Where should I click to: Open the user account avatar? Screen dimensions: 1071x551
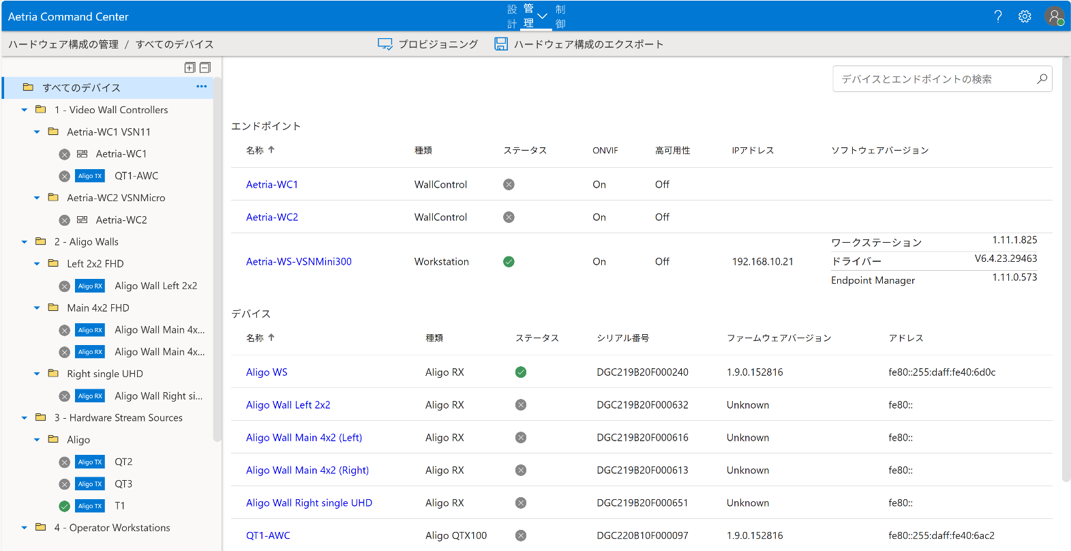click(x=1054, y=16)
